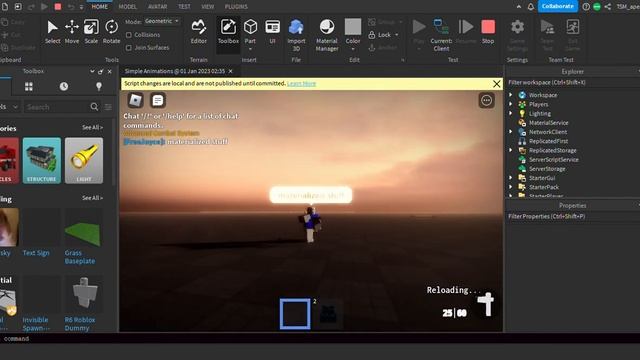Click the Current: Client view switch
Screen dimensions: 640x360
(x=441, y=35)
